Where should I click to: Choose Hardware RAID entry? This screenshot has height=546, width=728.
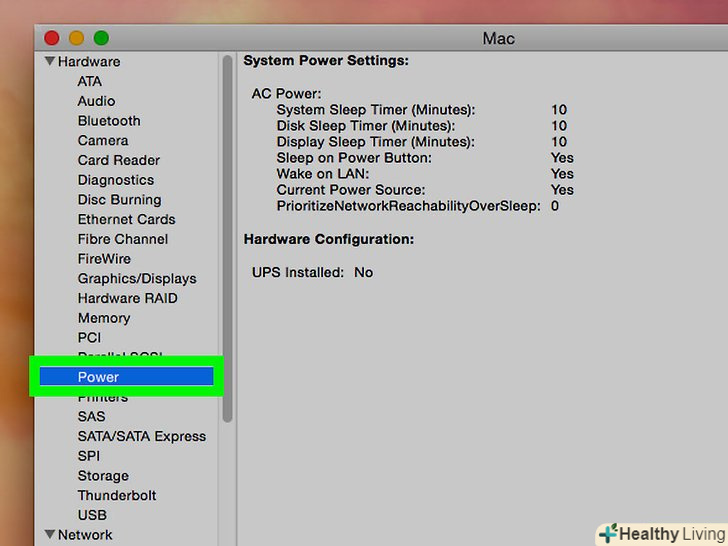tap(128, 298)
